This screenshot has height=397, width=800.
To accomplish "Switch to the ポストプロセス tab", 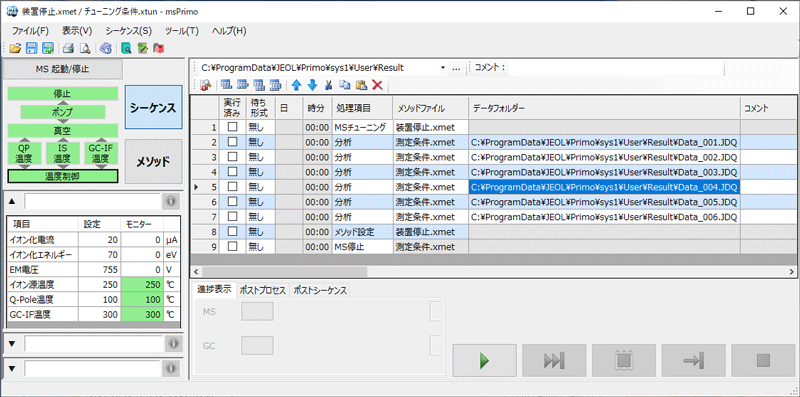I will coord(263,290).
